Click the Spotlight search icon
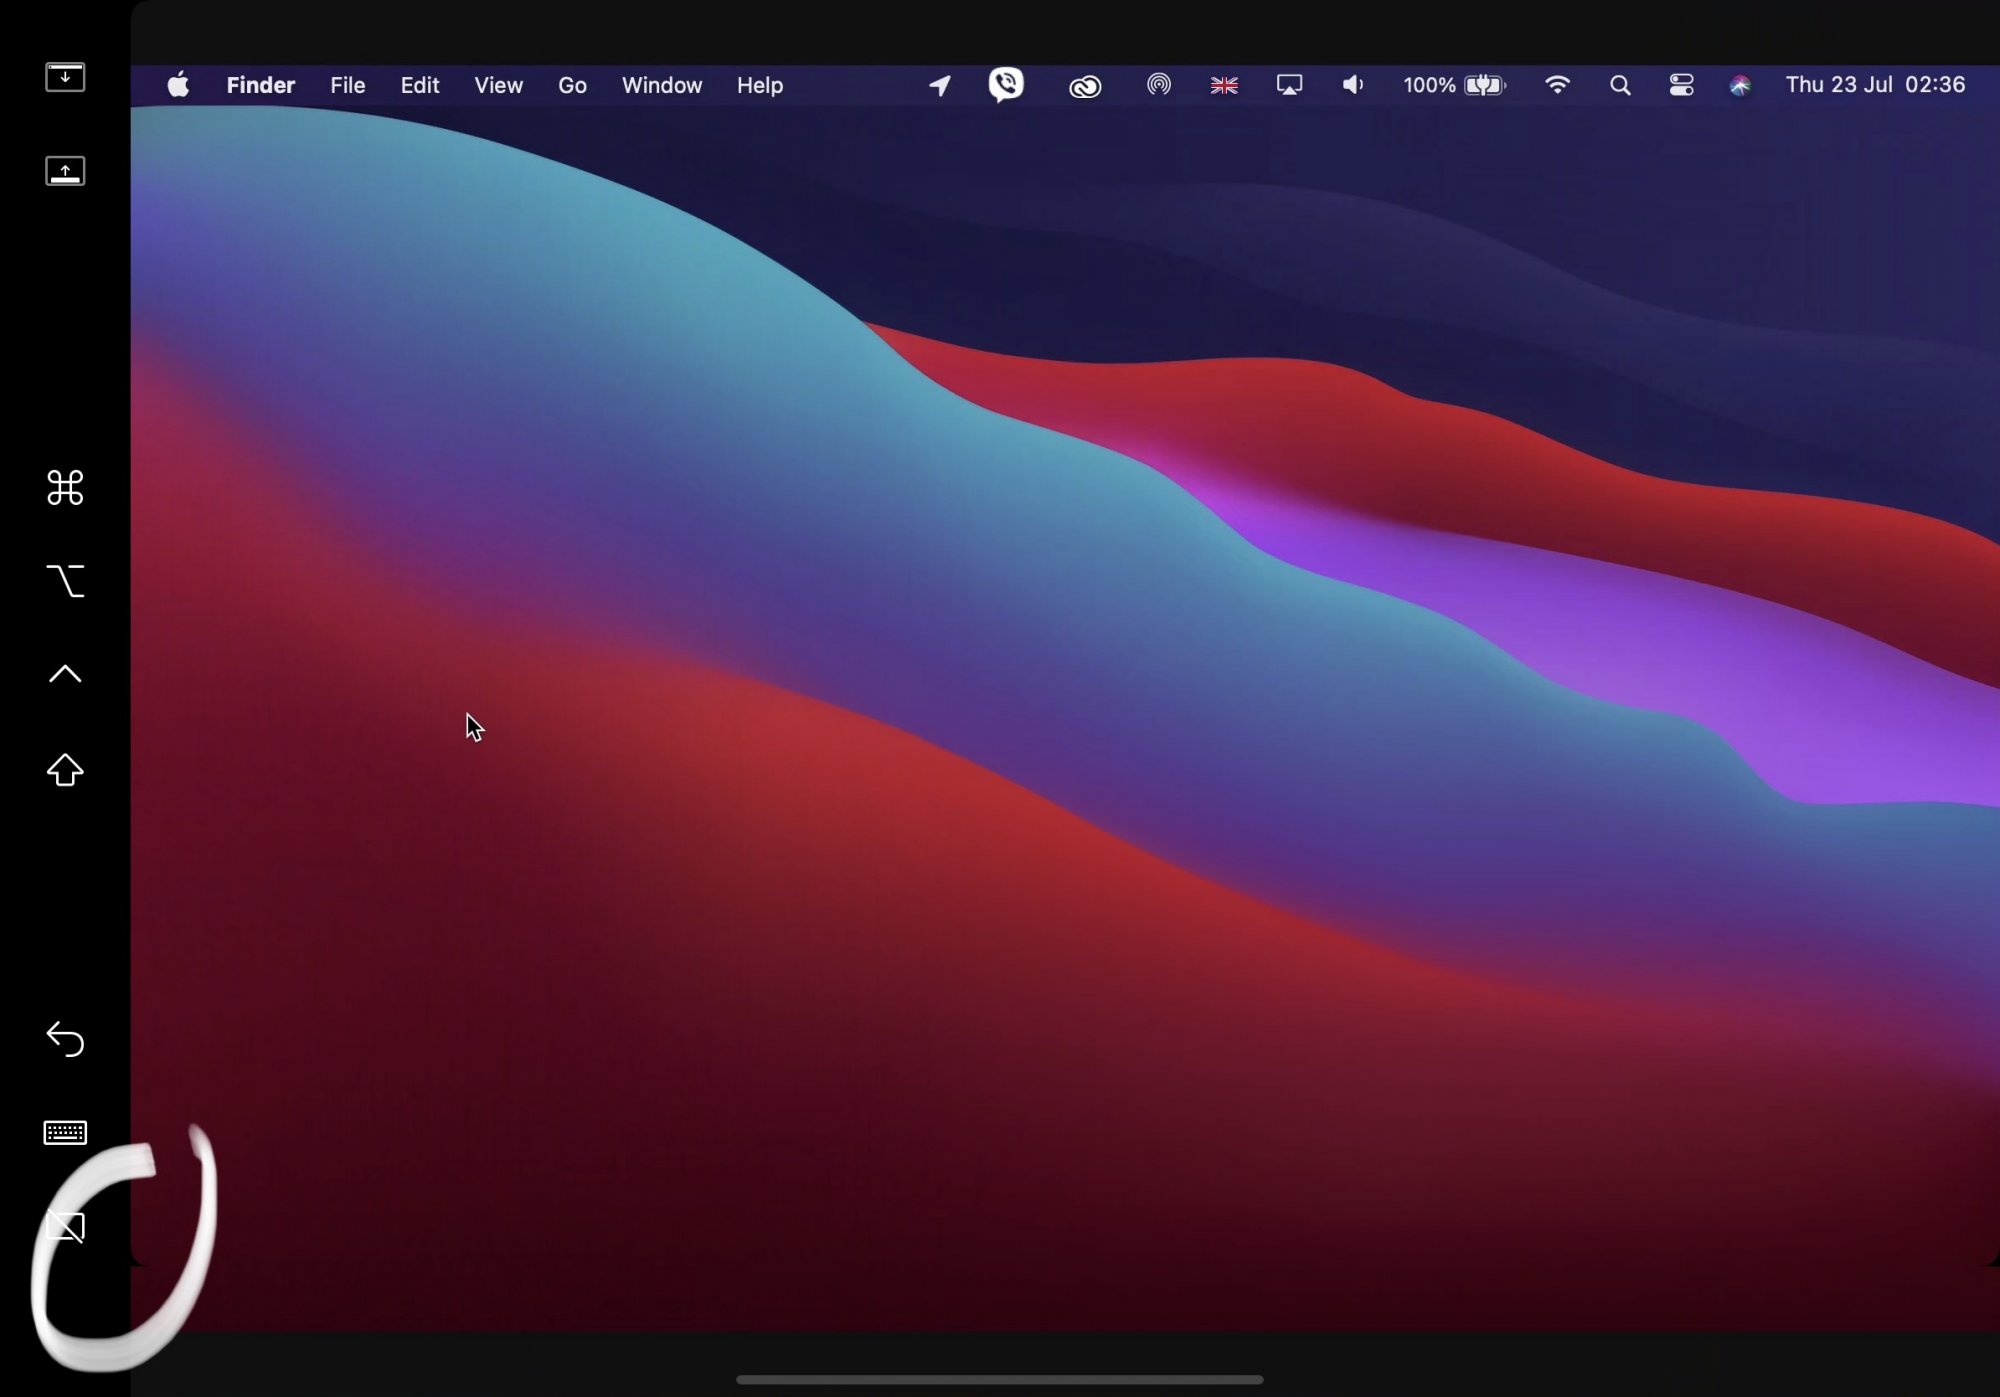The height and width of the screenshot is (1397, 2000). pyautogui.click(x=1620, y=86)
